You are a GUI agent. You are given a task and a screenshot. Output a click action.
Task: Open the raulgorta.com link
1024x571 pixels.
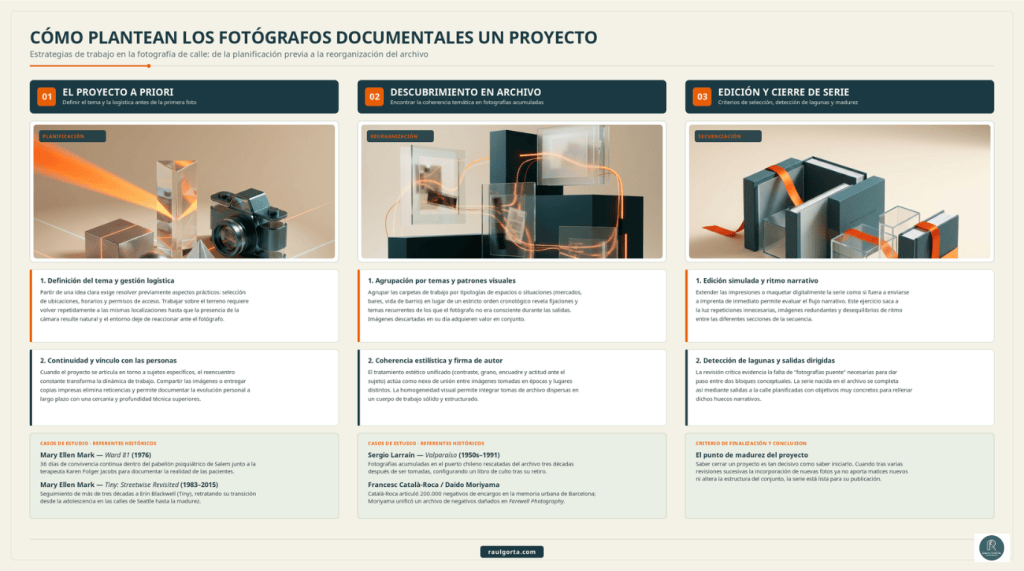pos(512,552)
